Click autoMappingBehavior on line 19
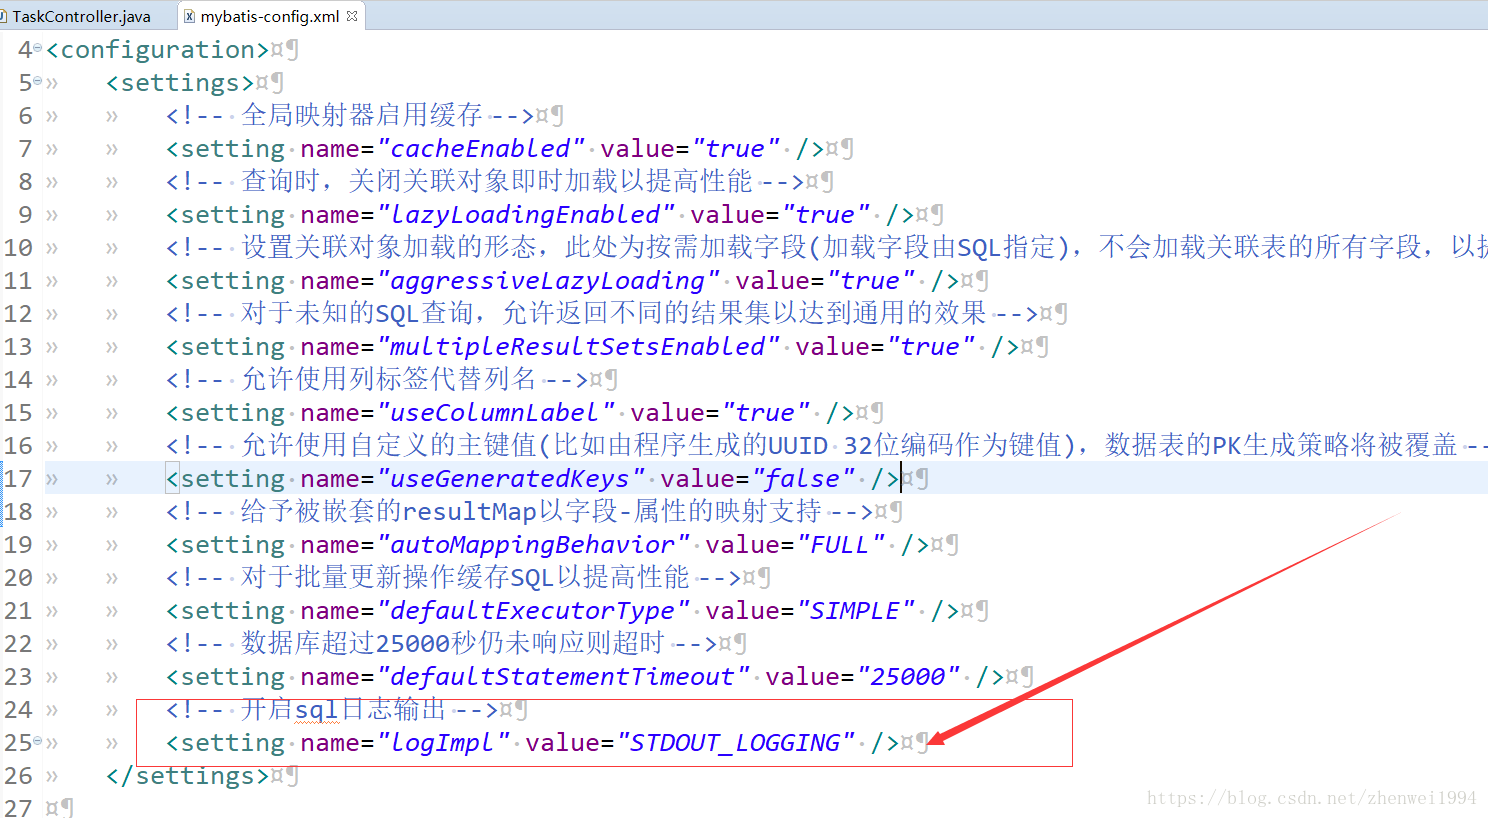 click(x=533, y=544)
